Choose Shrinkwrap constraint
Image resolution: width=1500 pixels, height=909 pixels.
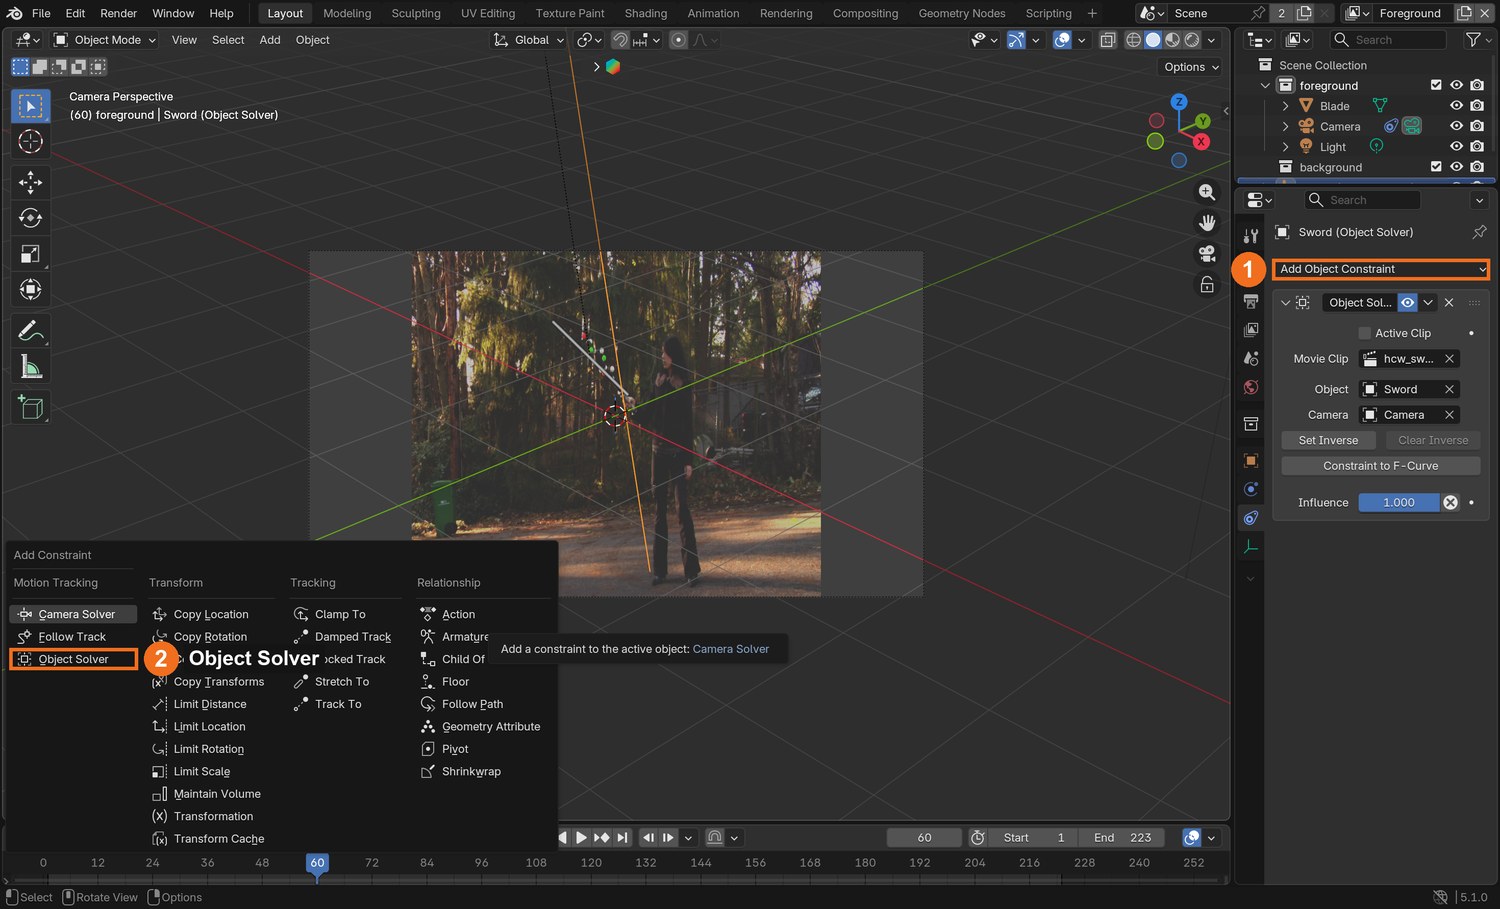[471, 772]
